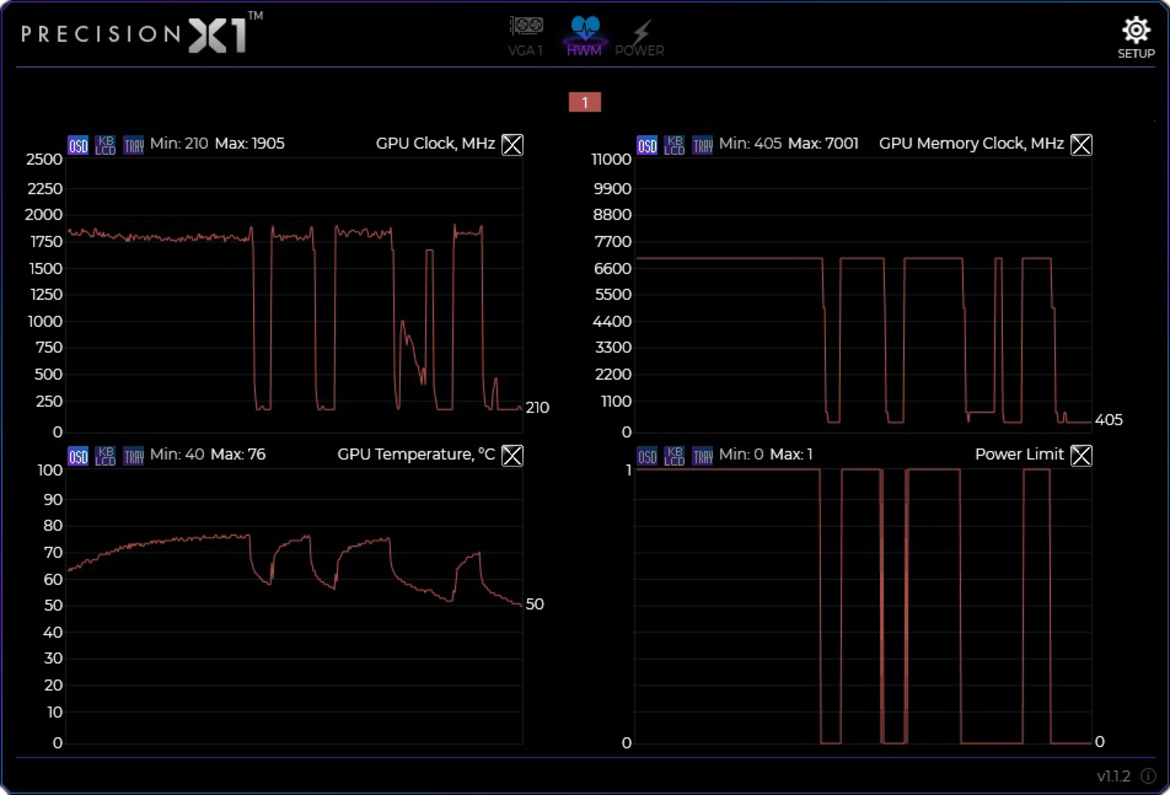The height and width of the screenshot is (795, 1170).
Task: Click the Min: 405 value
Action: coord(750,143)
